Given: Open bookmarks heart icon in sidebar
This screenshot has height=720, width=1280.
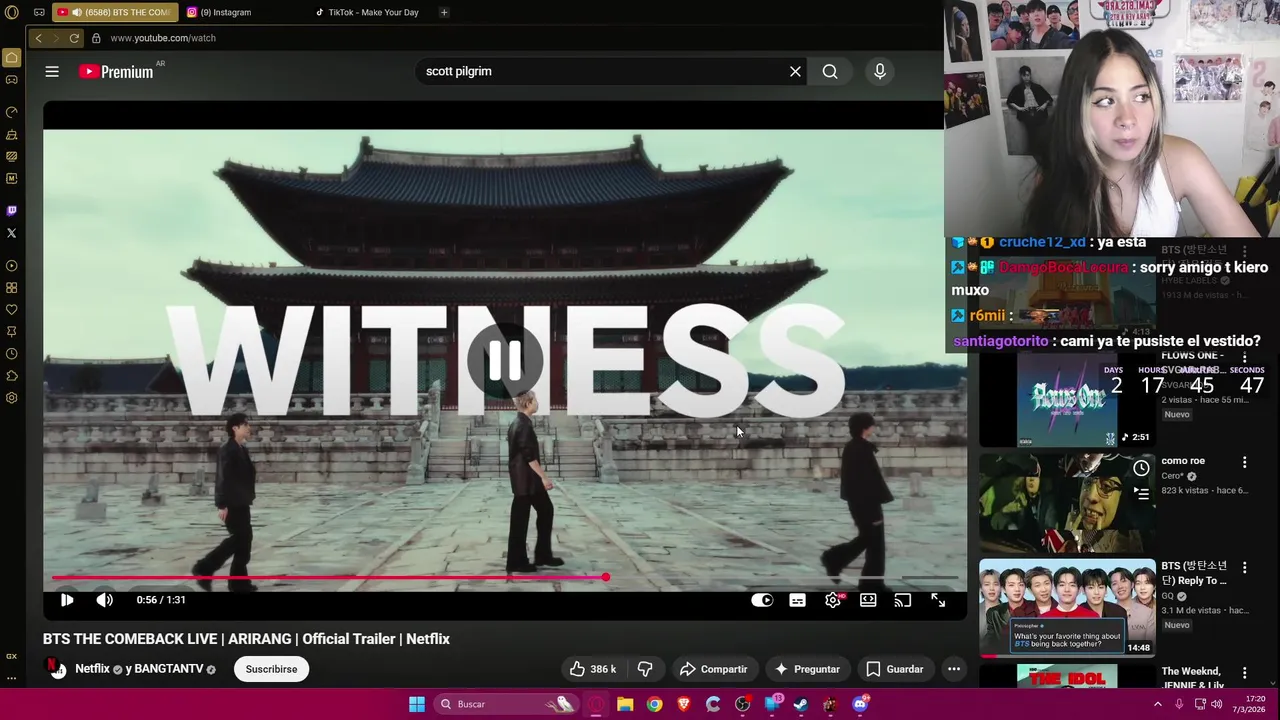Looking at the screenshot, I should (x=12, y=310).
